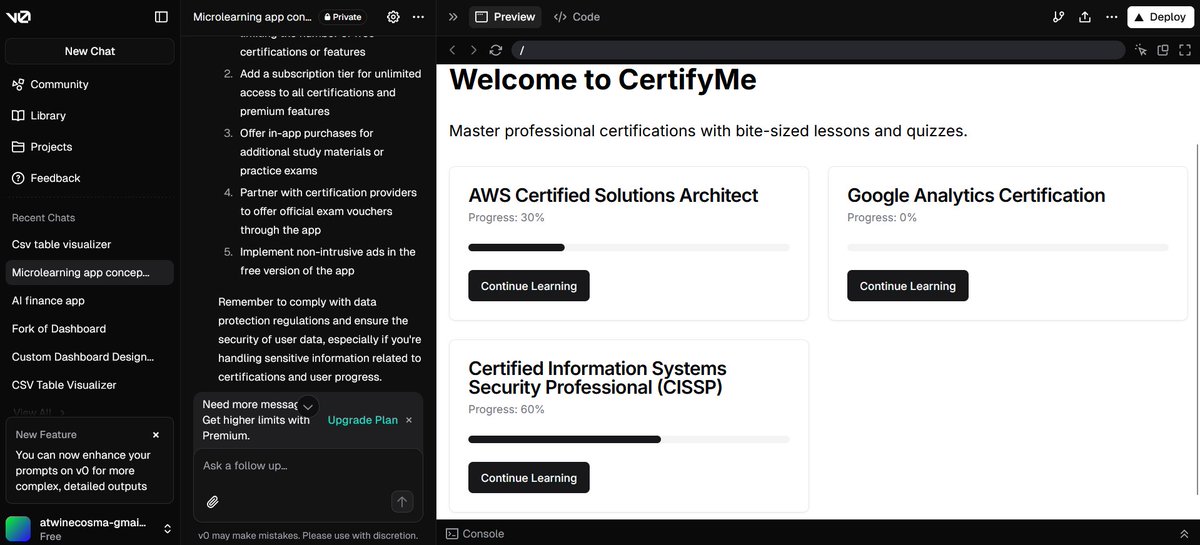The width and height of the screenshot is (1200, 545).
Task: Focus the Ask a follow up input
Action: [x=308, y=466]
